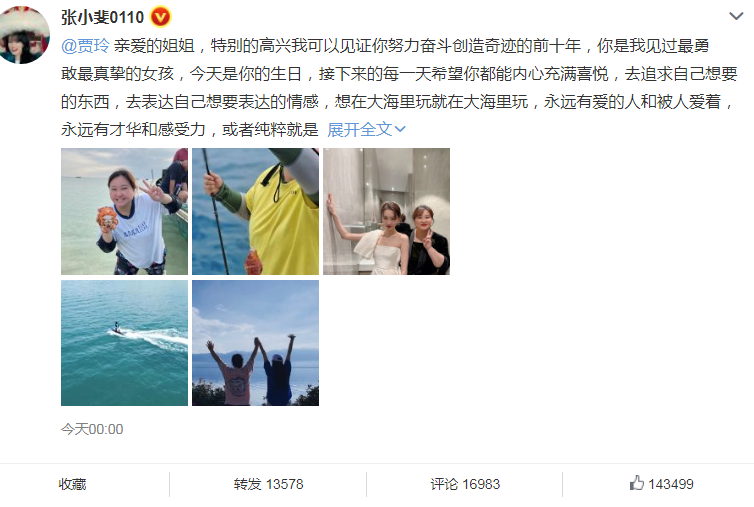Open photo of two people raising arms
The image size is (754, 507).
coord(255,343)
